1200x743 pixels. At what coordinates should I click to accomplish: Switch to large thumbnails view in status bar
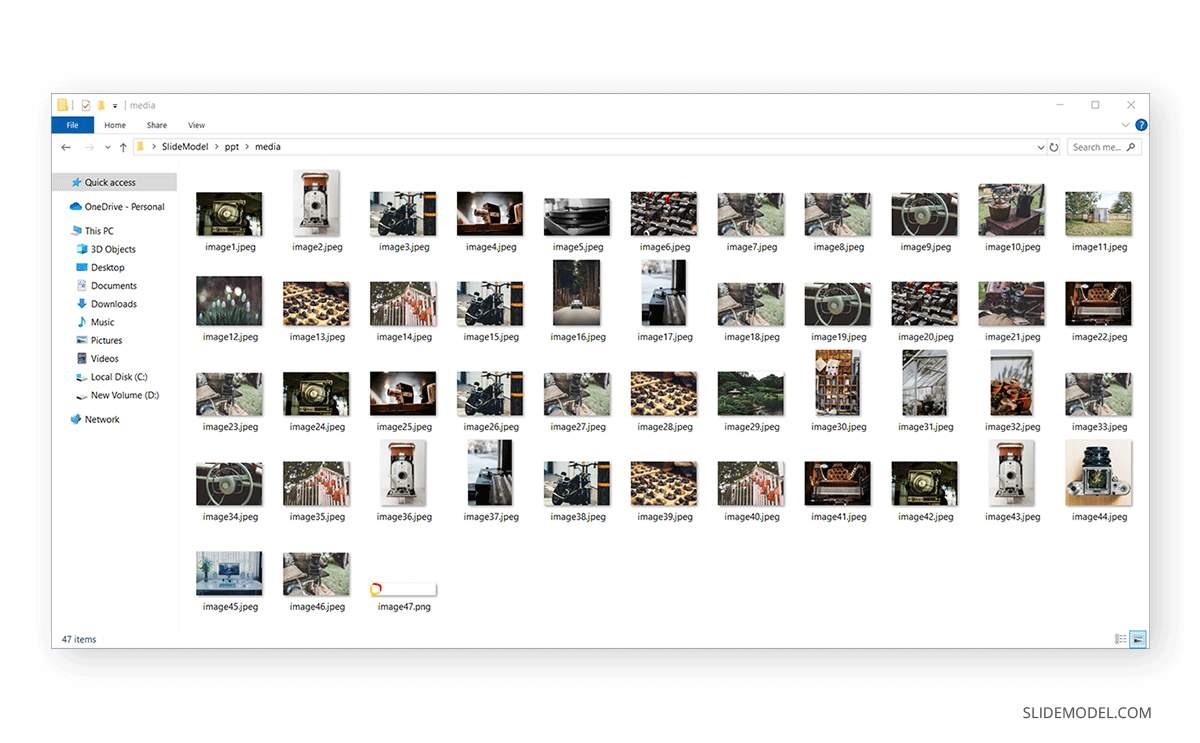1138,639
